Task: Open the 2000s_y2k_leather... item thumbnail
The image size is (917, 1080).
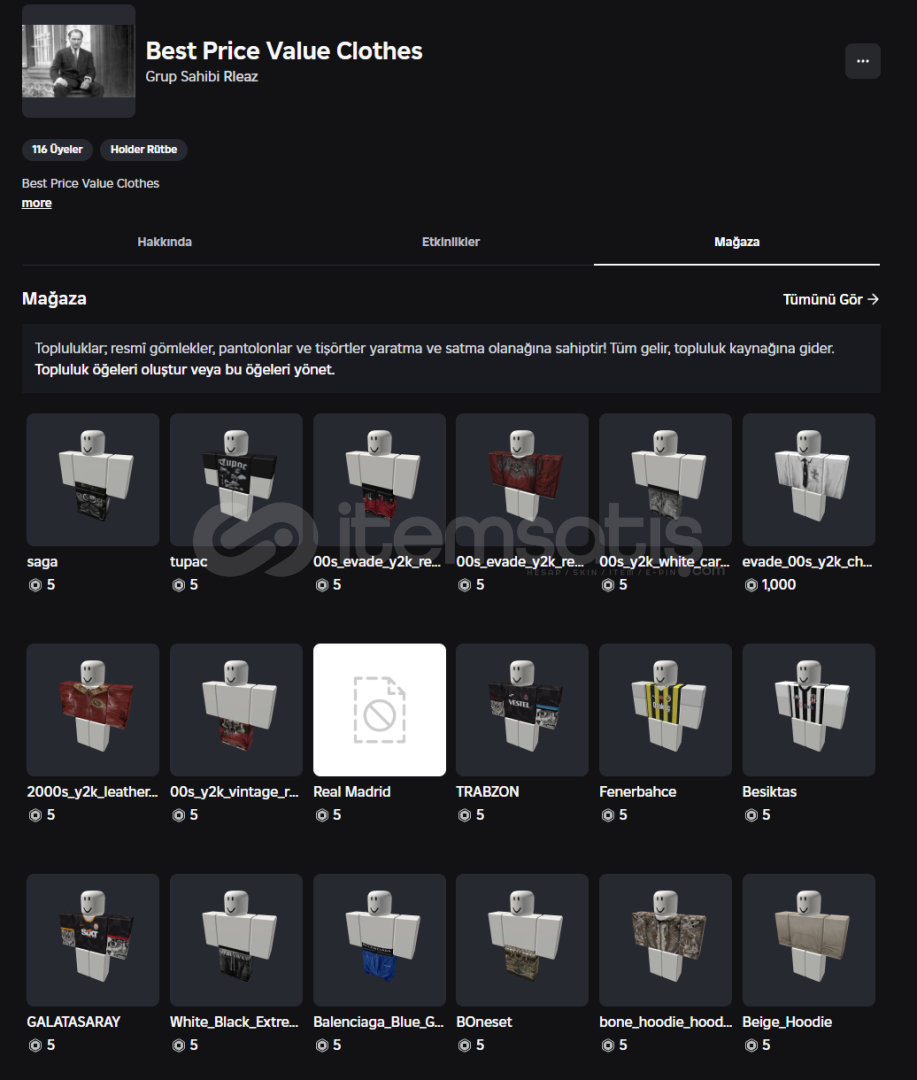Action: (x=93, y=710)
